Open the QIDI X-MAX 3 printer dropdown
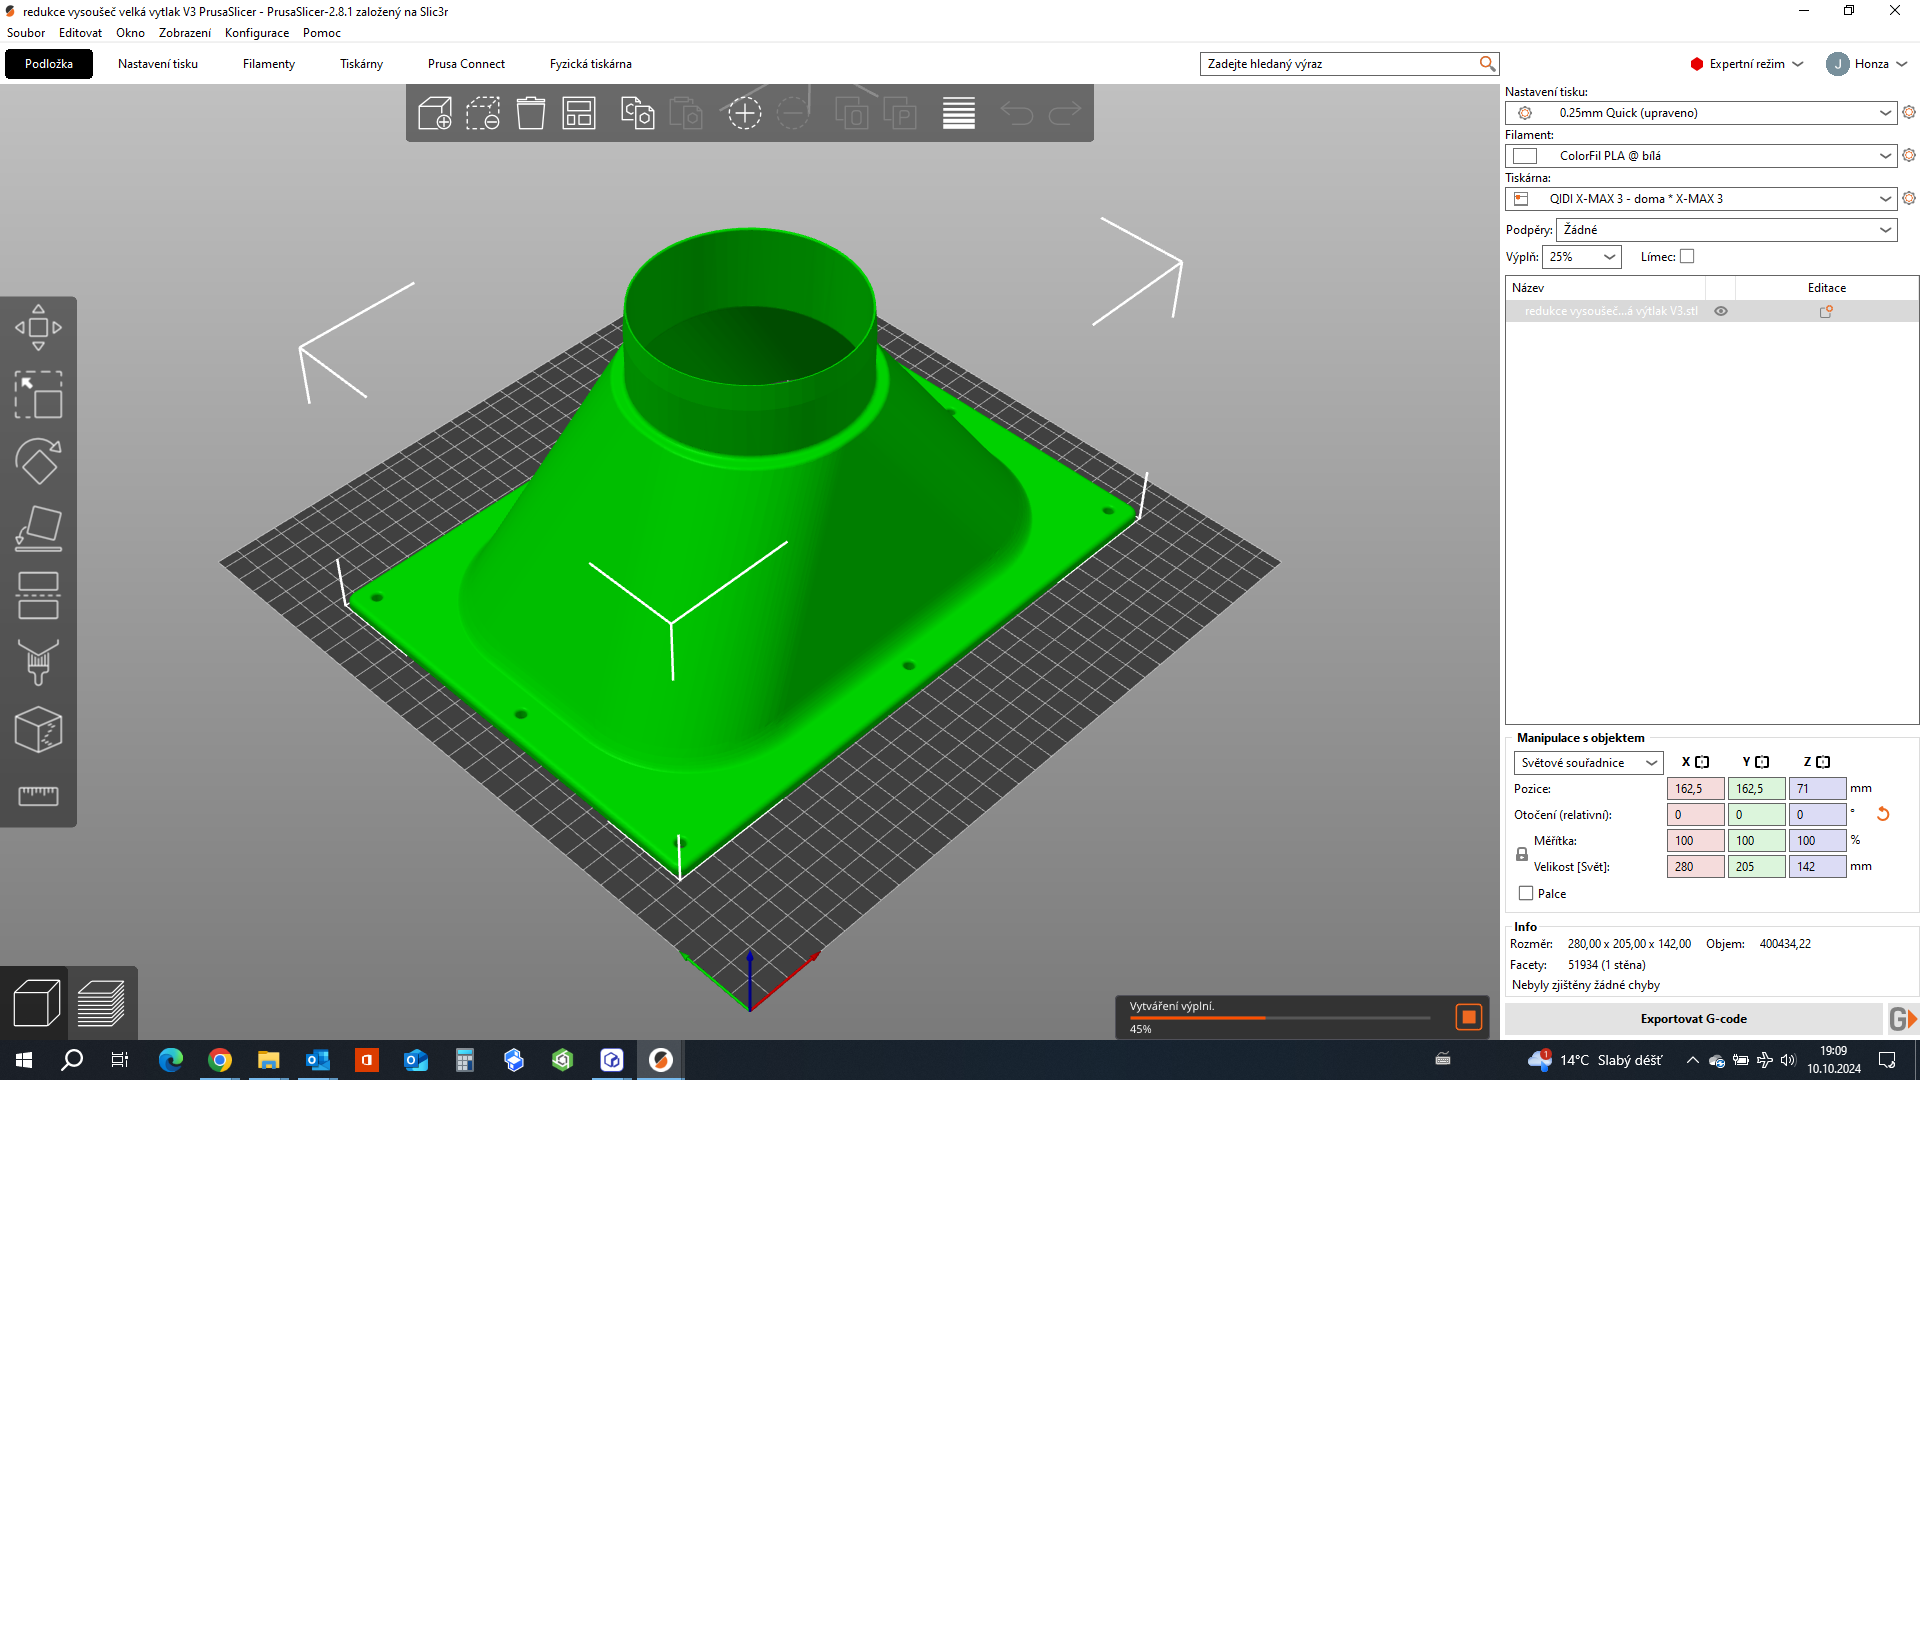 (x=1701, y=199)
